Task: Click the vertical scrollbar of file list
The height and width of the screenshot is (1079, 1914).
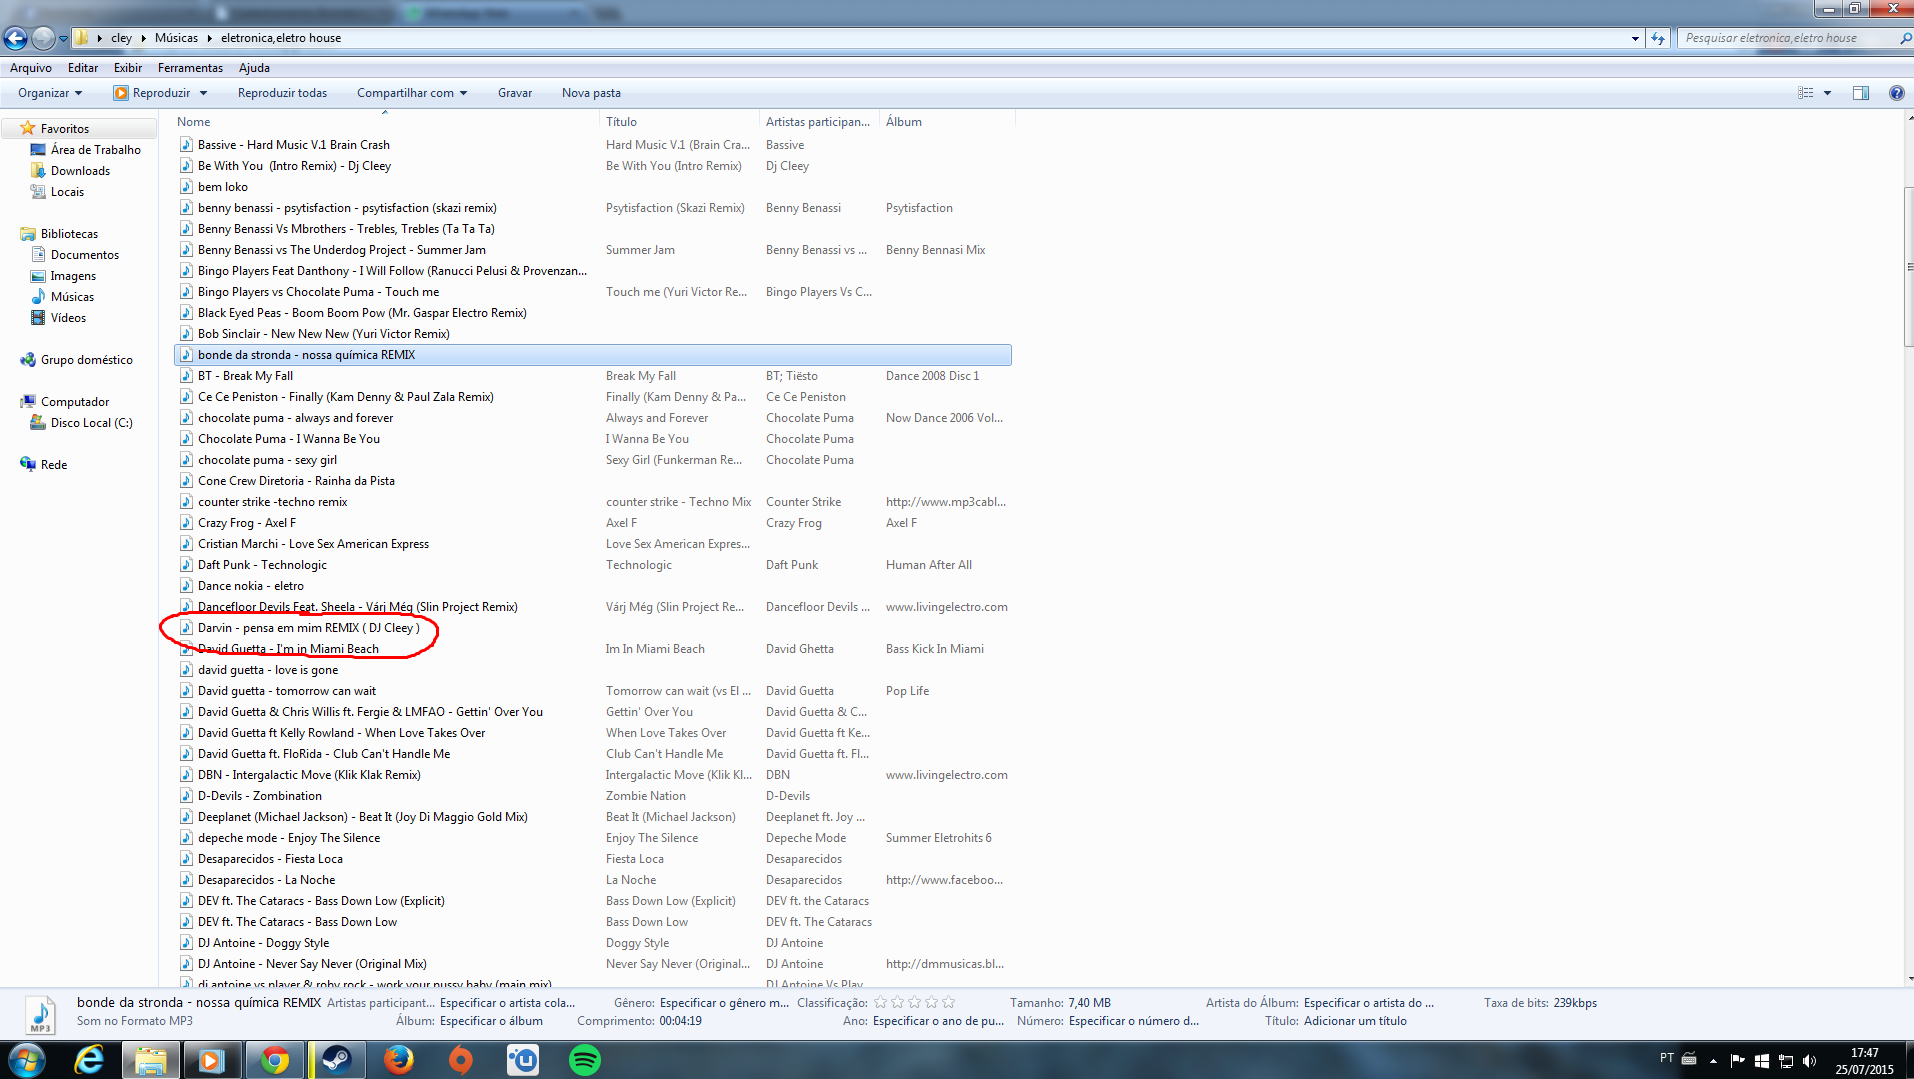Action: pos(1909,265)
